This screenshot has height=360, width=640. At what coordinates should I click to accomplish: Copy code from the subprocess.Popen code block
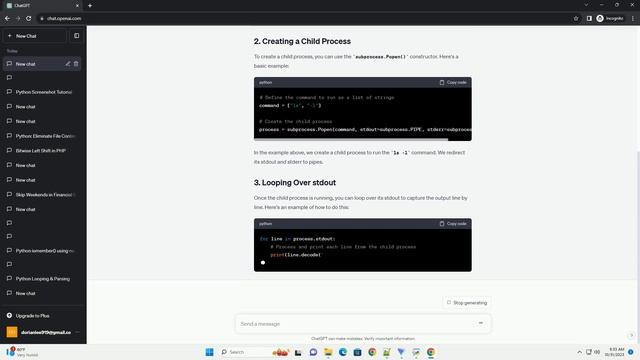point(453,82)
